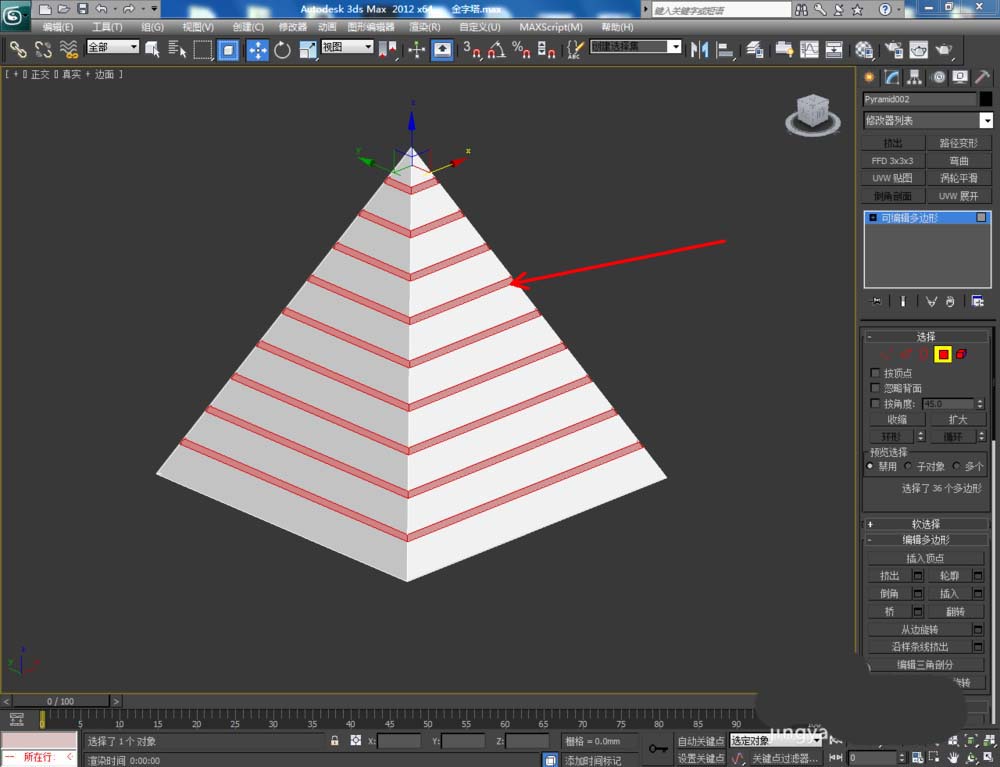Open Select by Name list icon

(177, 50)
